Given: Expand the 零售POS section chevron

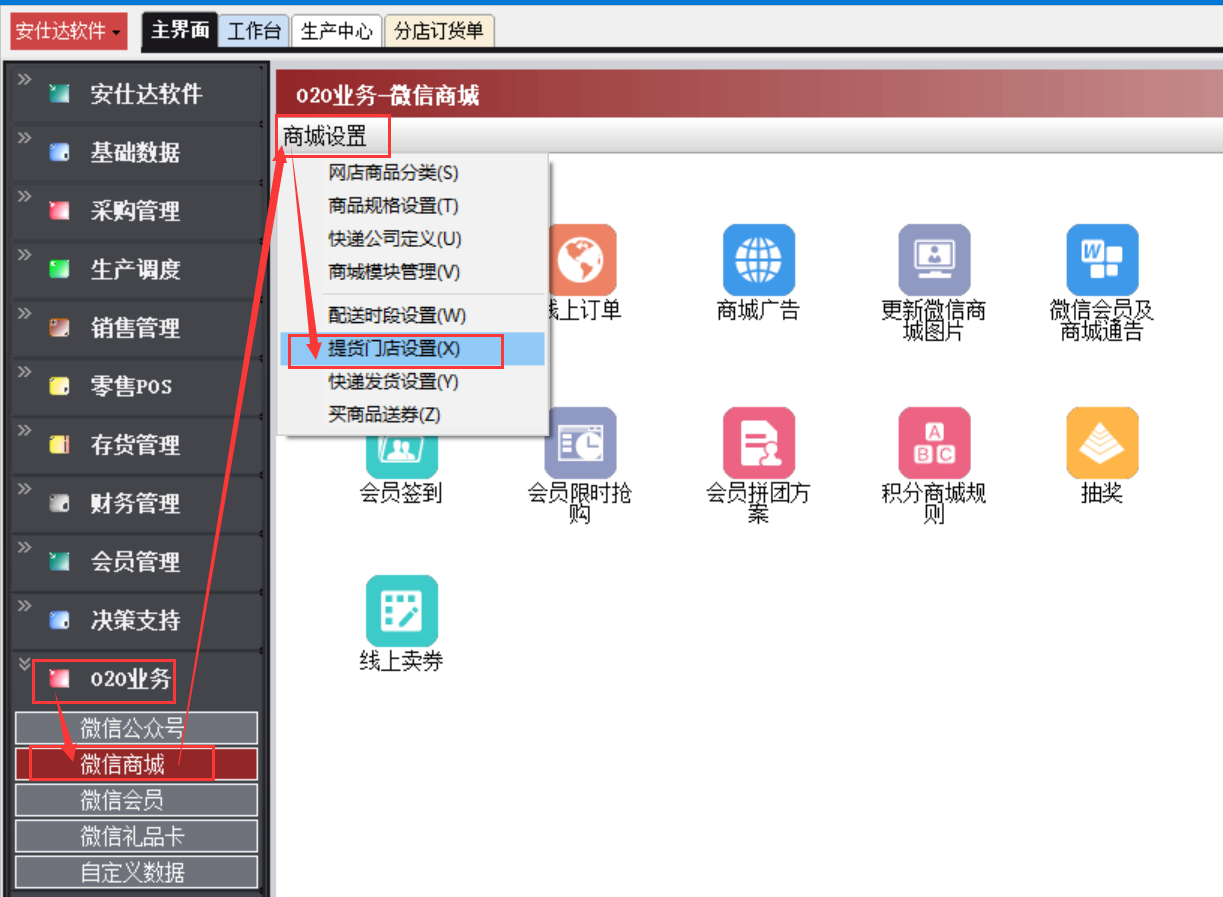Looking at the screenshot, I should click(x=24, y=371).
